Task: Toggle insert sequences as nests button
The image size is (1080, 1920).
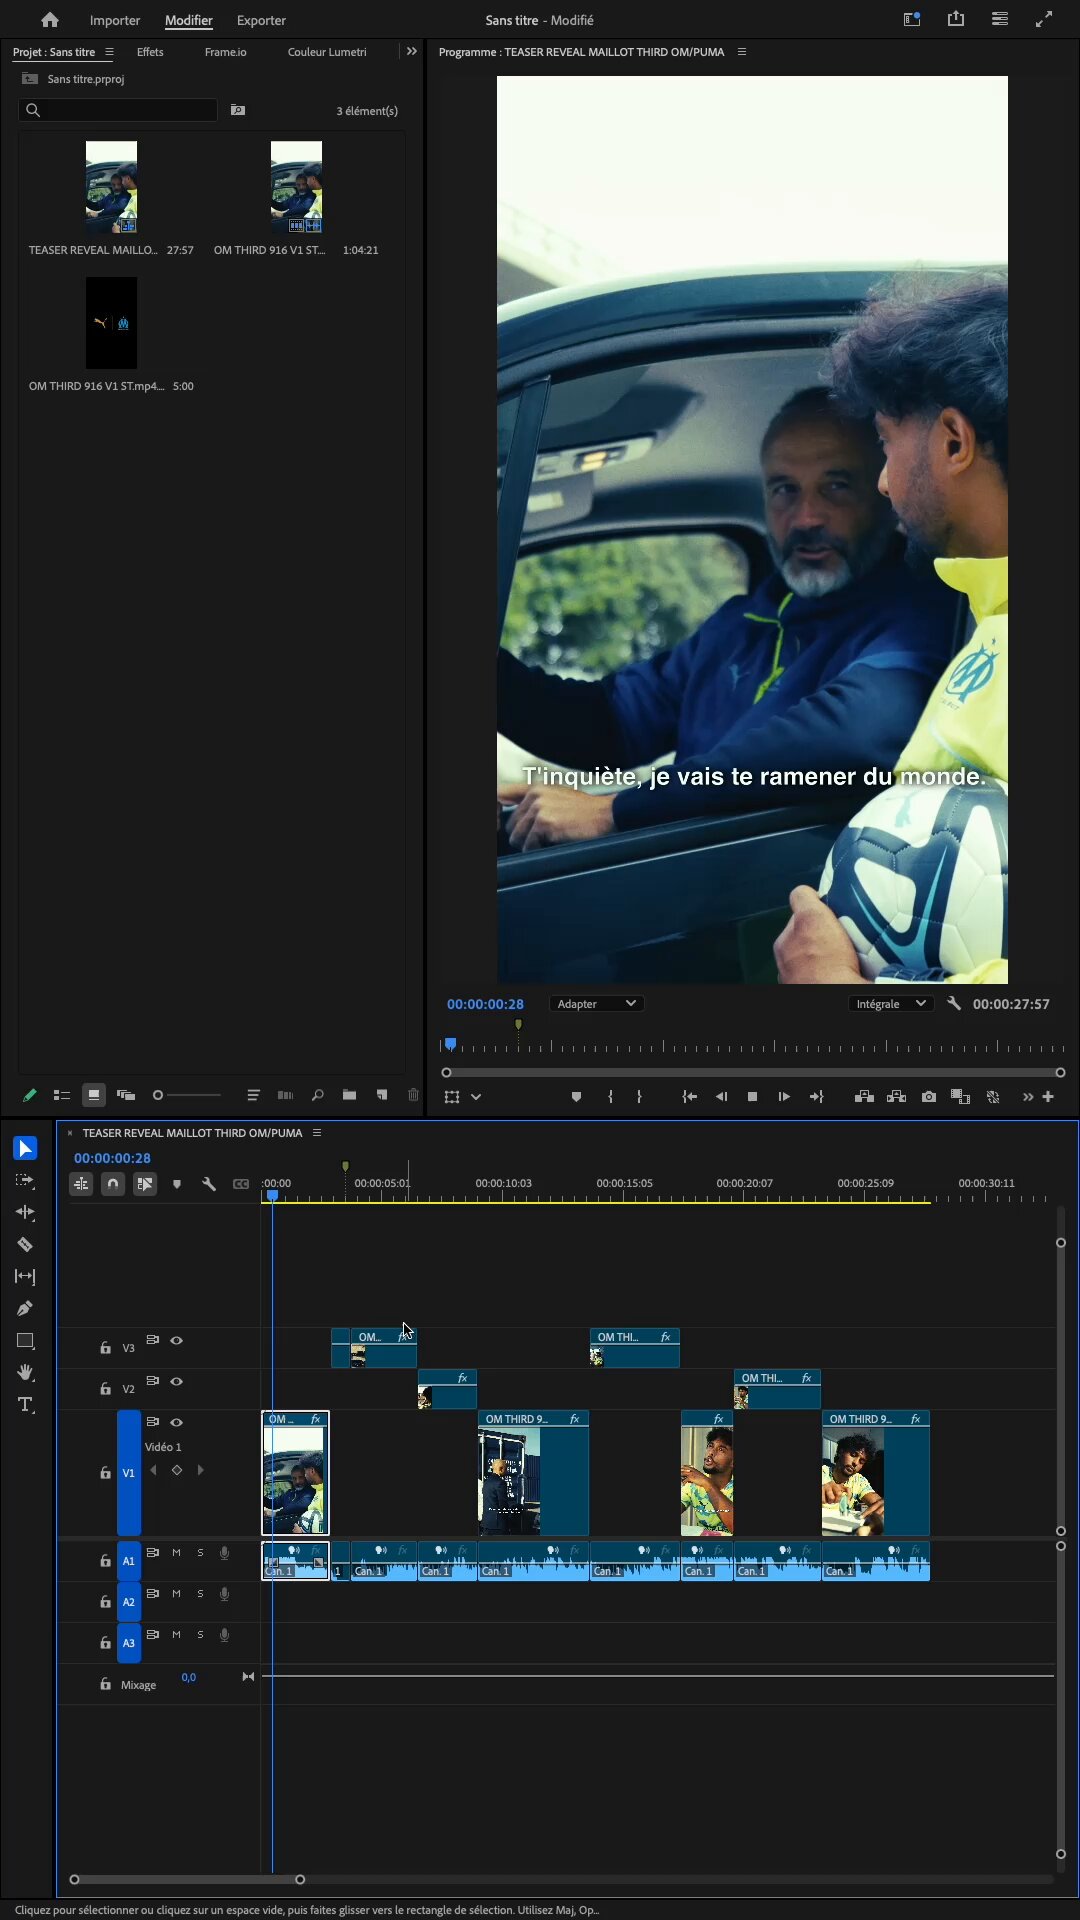Action: tap(81, 1184)
